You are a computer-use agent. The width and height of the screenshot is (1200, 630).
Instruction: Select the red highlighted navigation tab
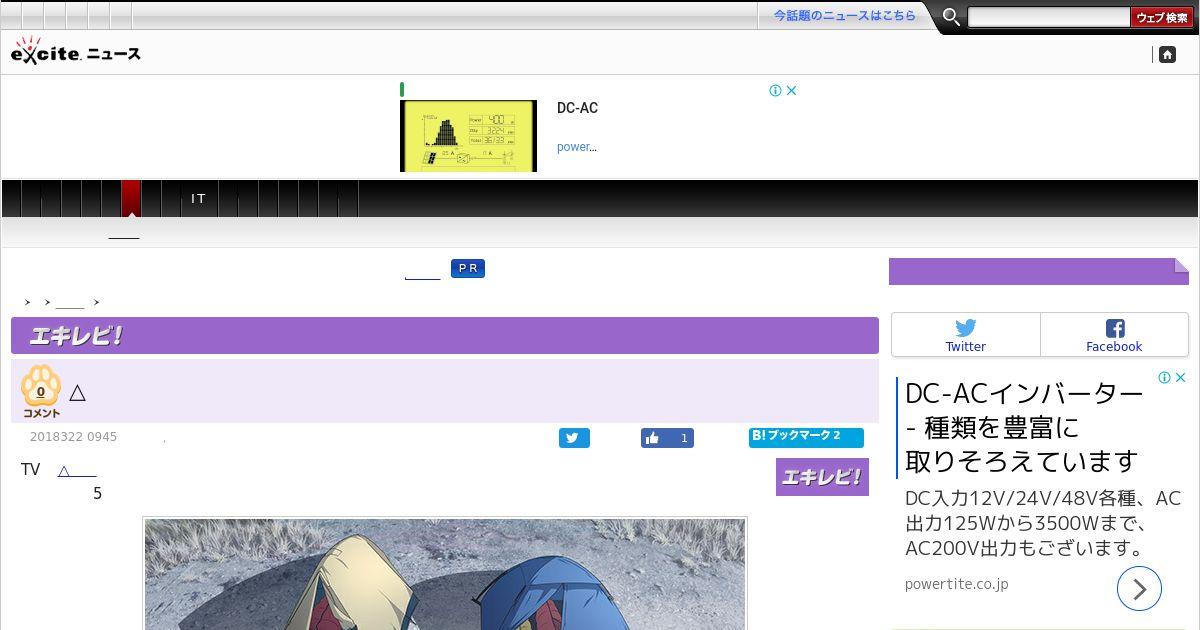131,198
